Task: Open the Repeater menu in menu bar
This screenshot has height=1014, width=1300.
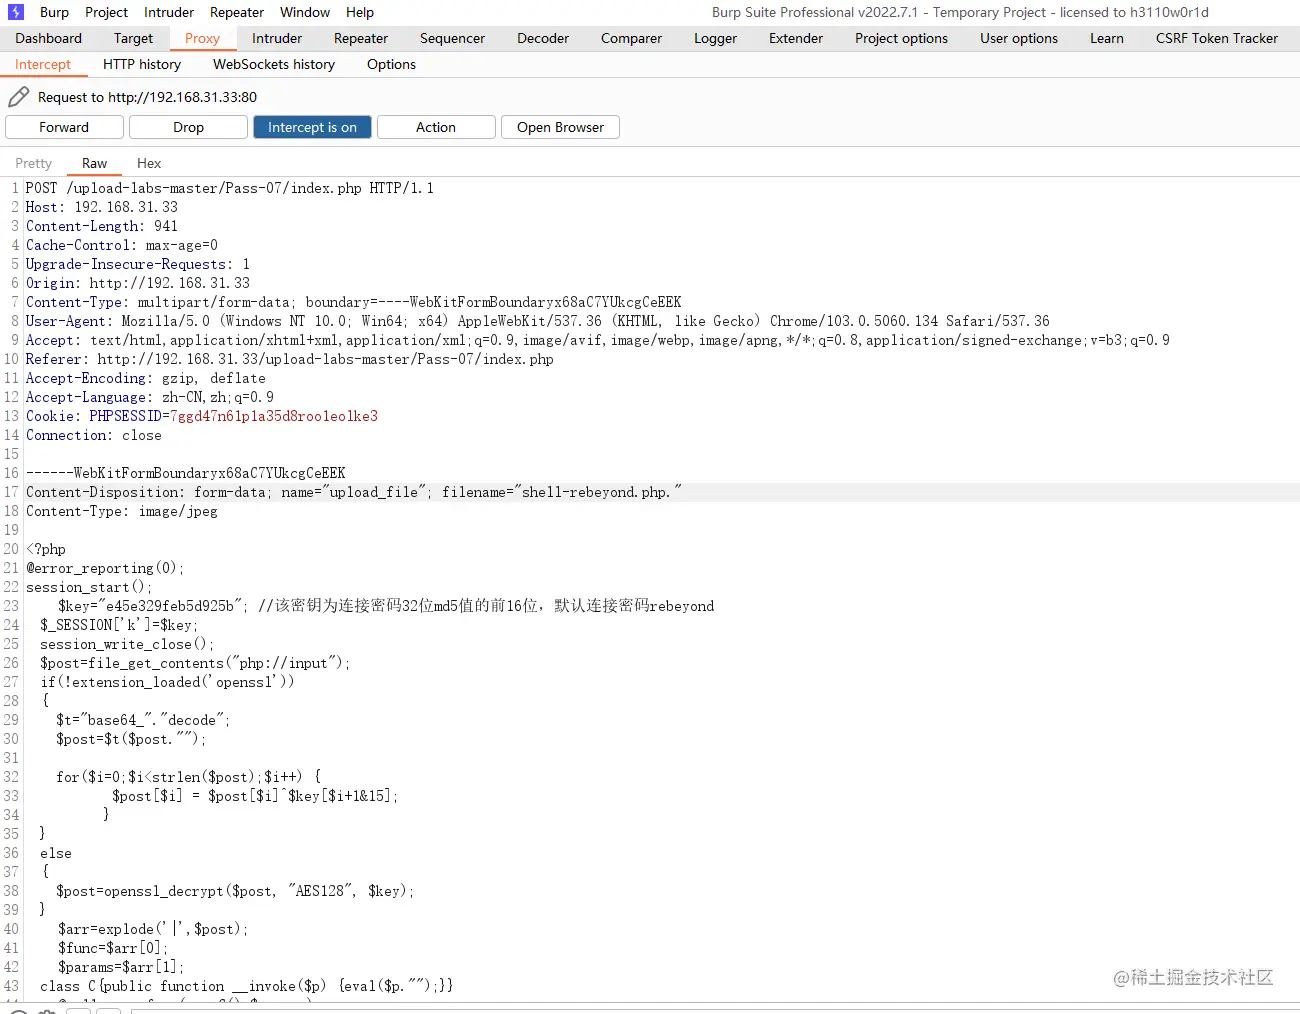Action: (x=237, y=12)
